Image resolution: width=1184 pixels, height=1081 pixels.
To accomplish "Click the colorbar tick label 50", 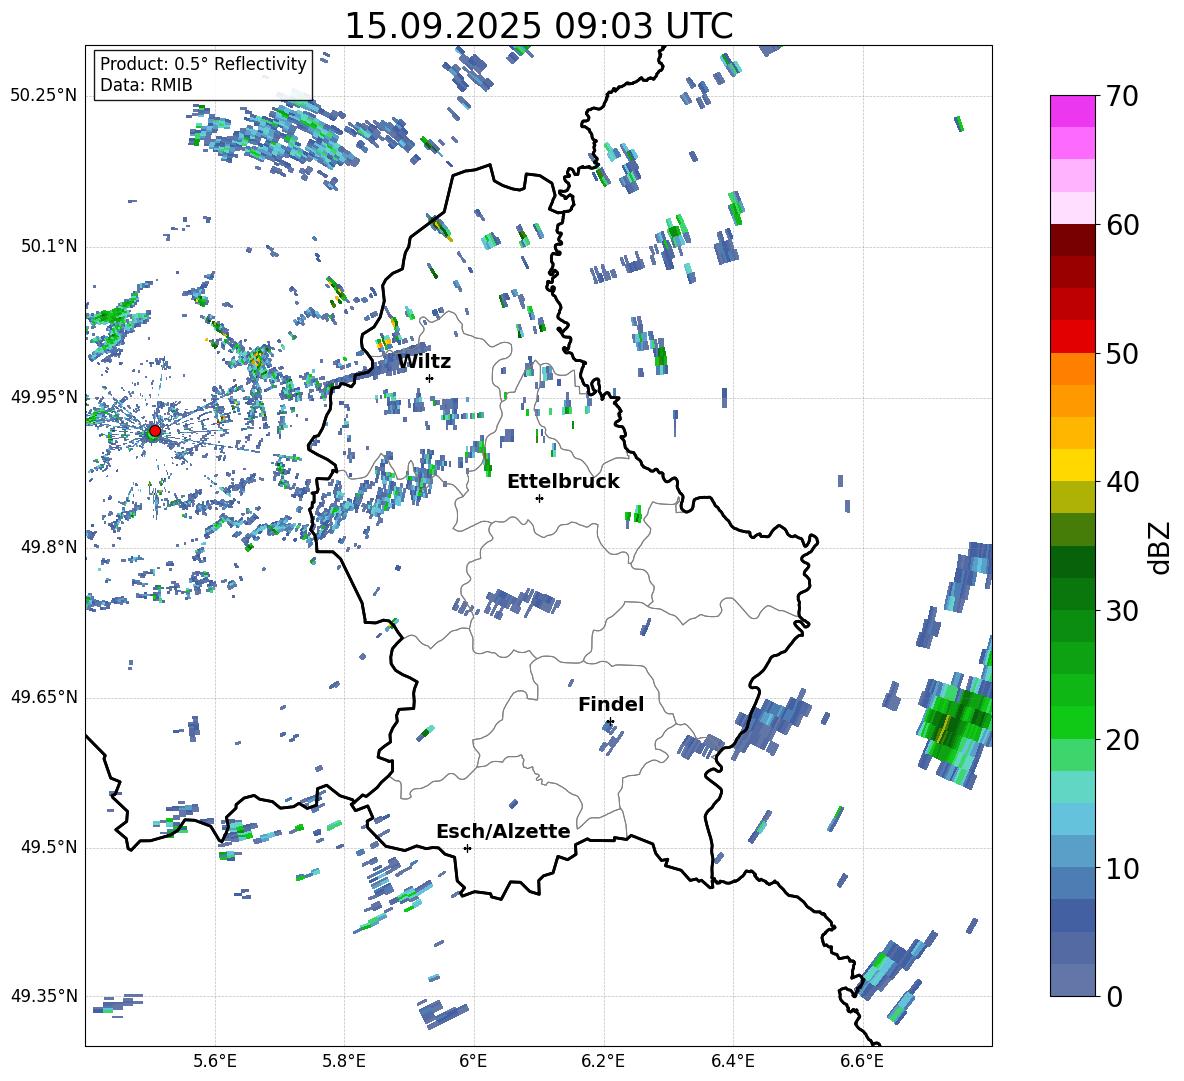I will tap(1122, 354).
